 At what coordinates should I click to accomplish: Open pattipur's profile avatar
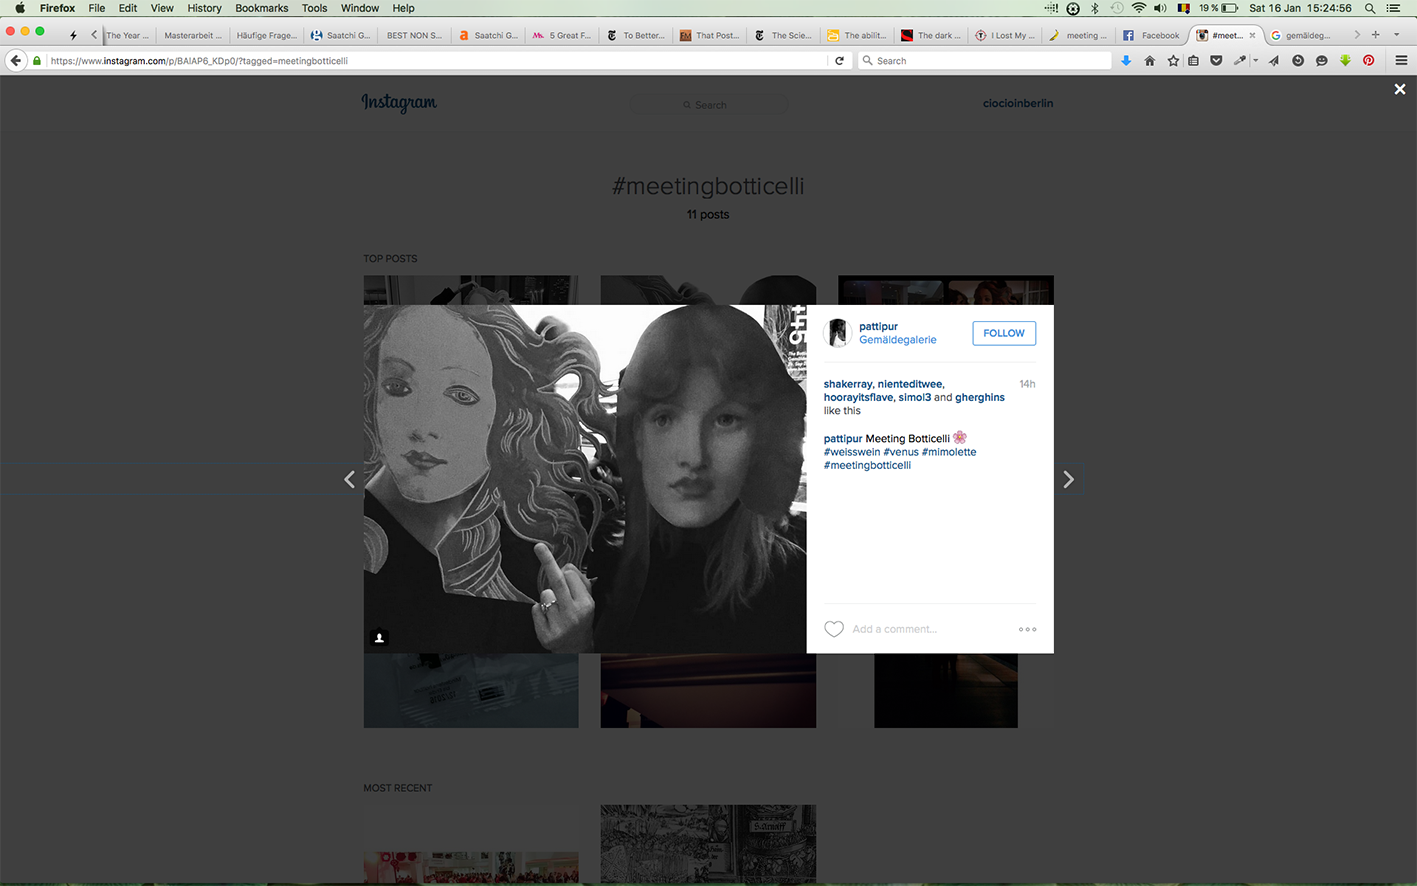point(838,333)
